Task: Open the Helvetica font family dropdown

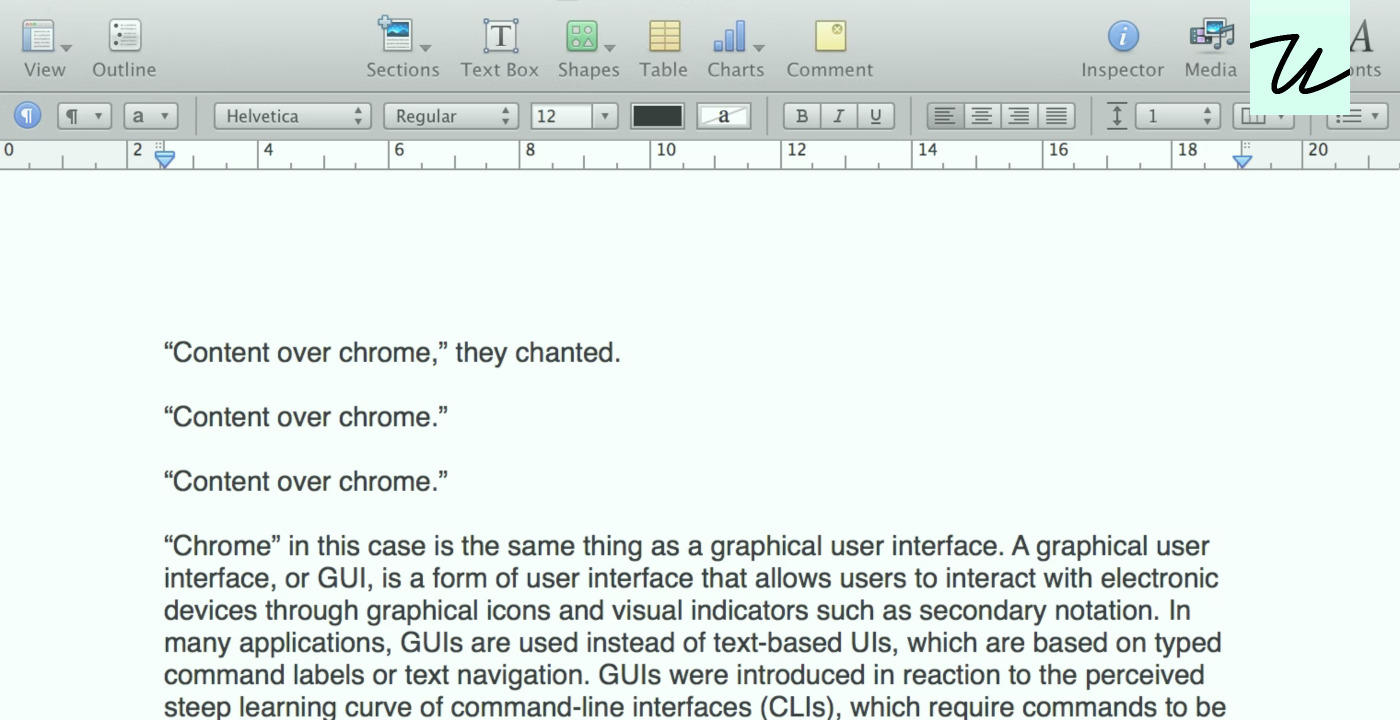Action: coord(292,116)
